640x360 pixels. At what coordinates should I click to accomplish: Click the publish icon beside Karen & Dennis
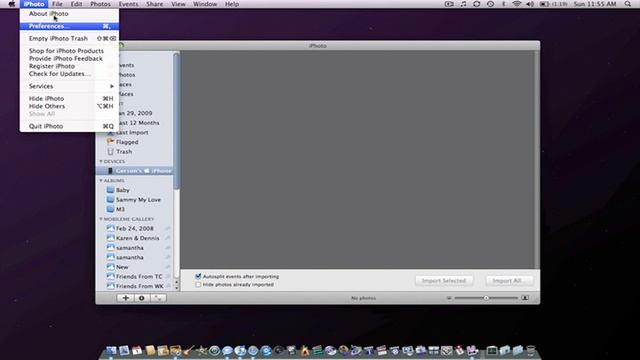click(x=168, y=238)
